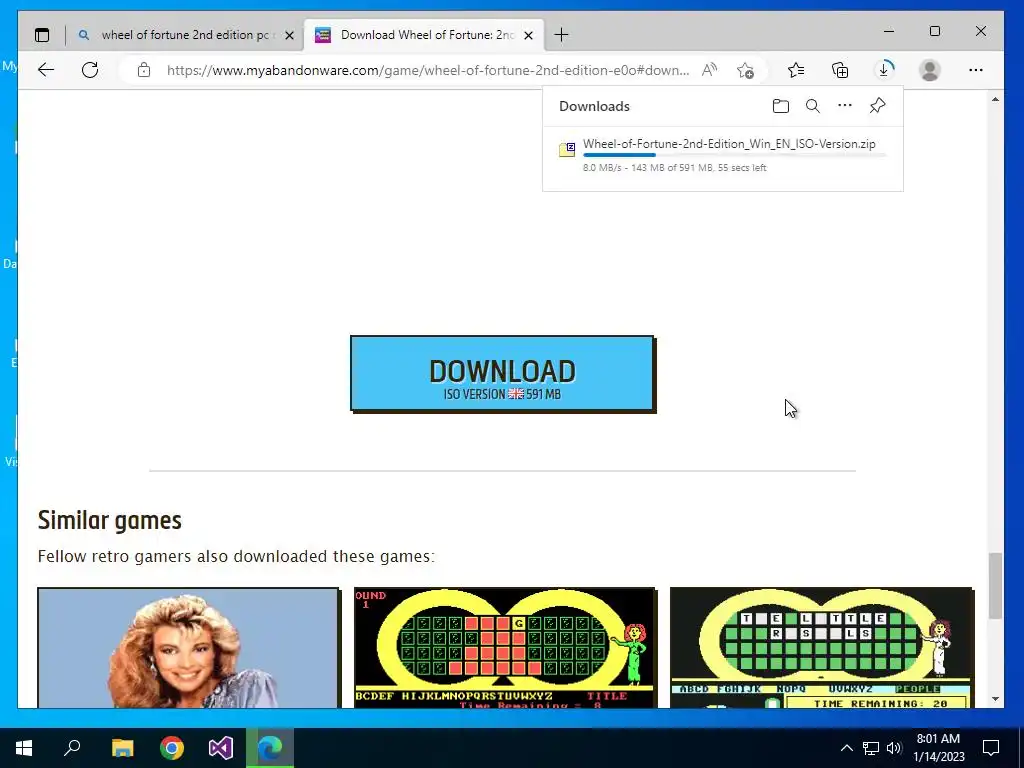Close the wheel of fortune search tab
This screenshot has height=768, width=1024.
coord(289,35)
